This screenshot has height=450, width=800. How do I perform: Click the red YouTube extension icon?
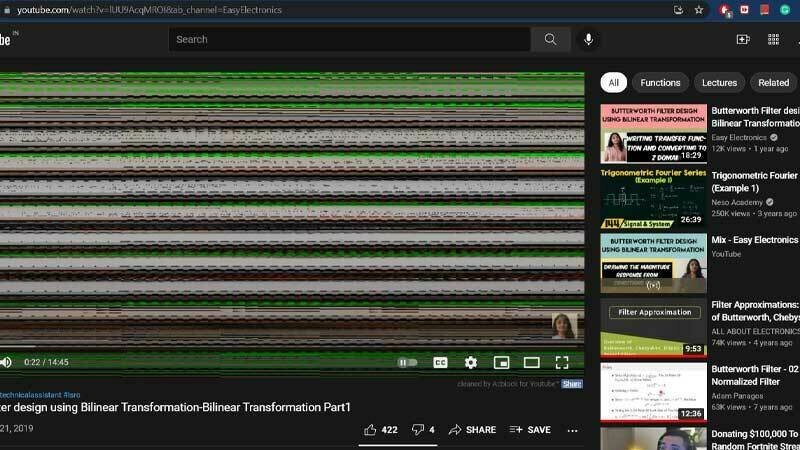coord(744,10)
